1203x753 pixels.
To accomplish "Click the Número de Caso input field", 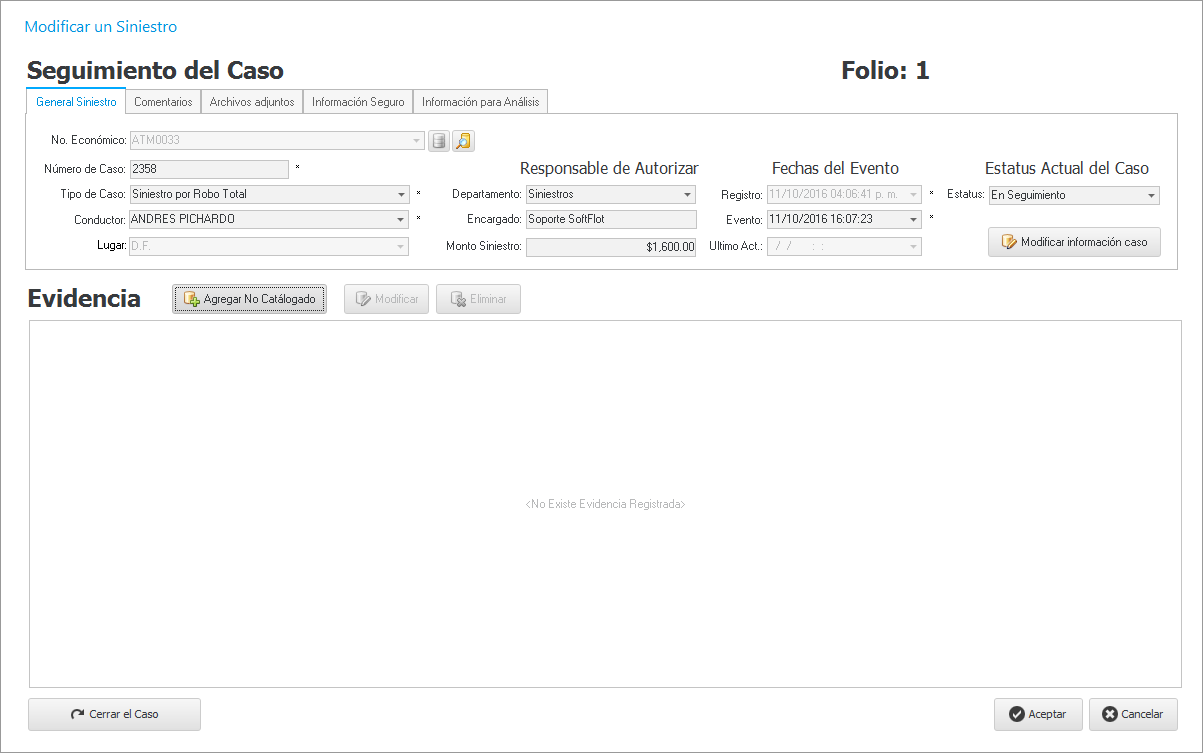I will (x=209, y=169).
